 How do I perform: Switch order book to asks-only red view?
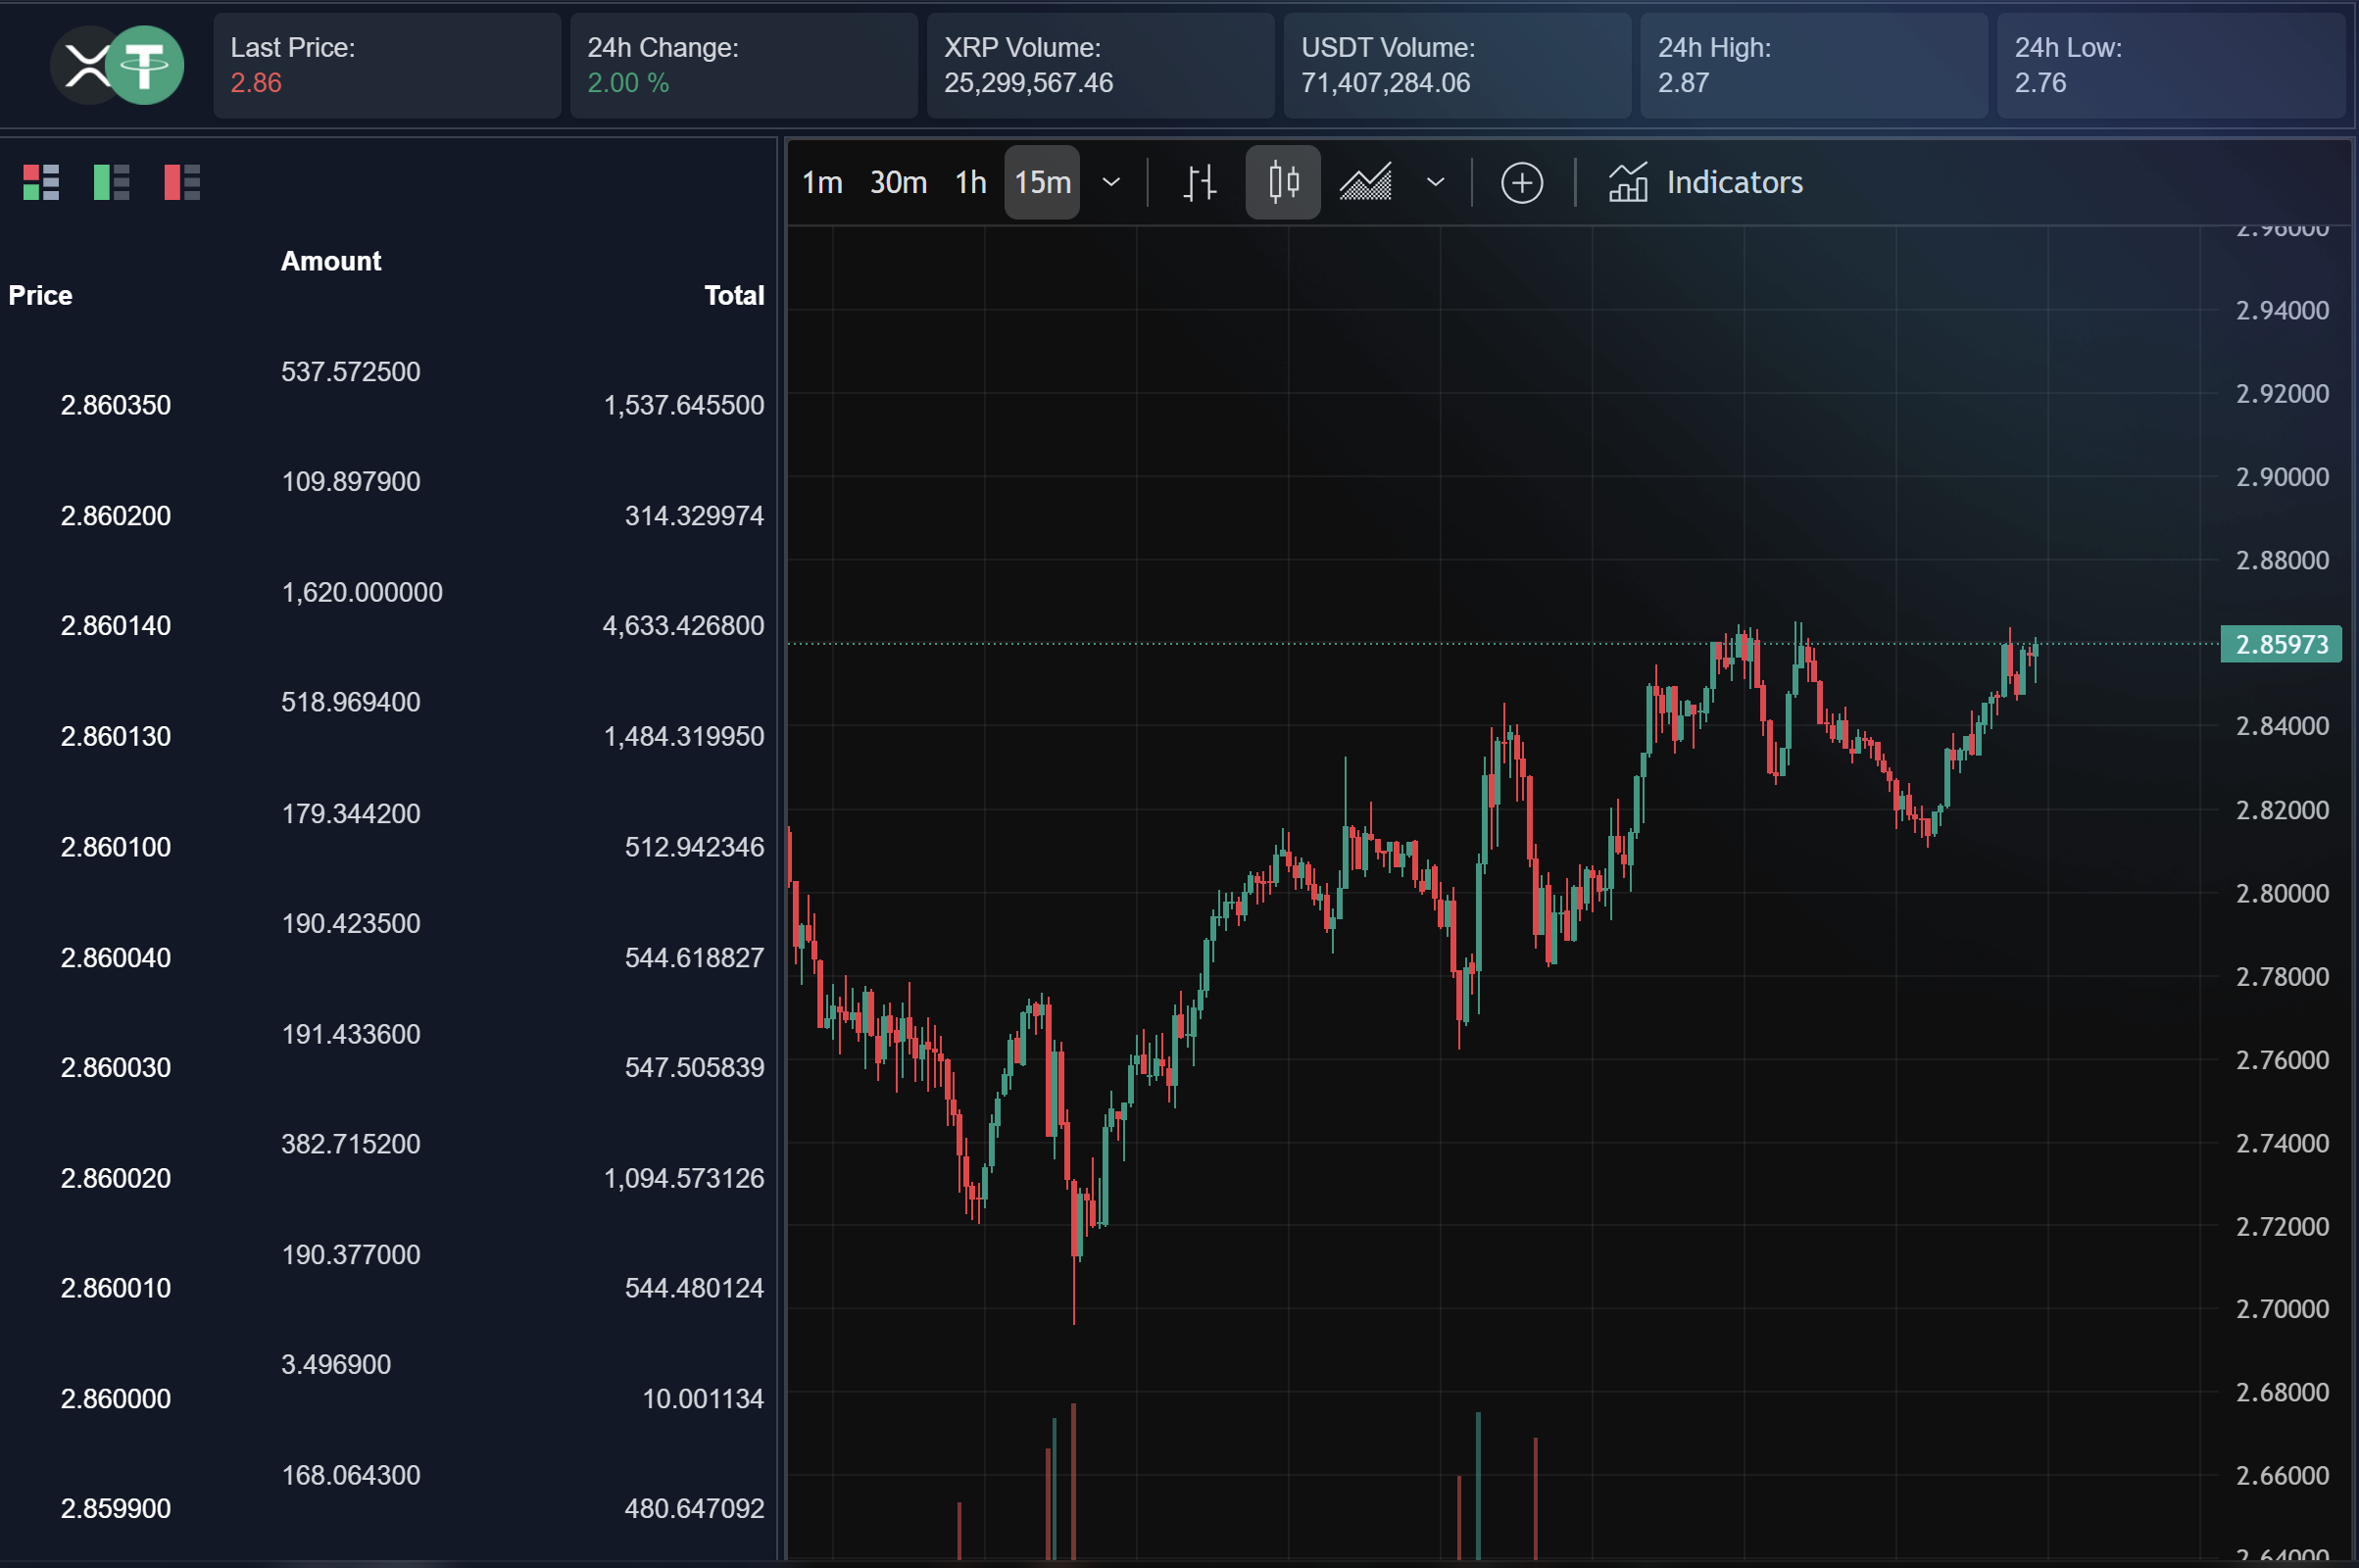point(181,181)
